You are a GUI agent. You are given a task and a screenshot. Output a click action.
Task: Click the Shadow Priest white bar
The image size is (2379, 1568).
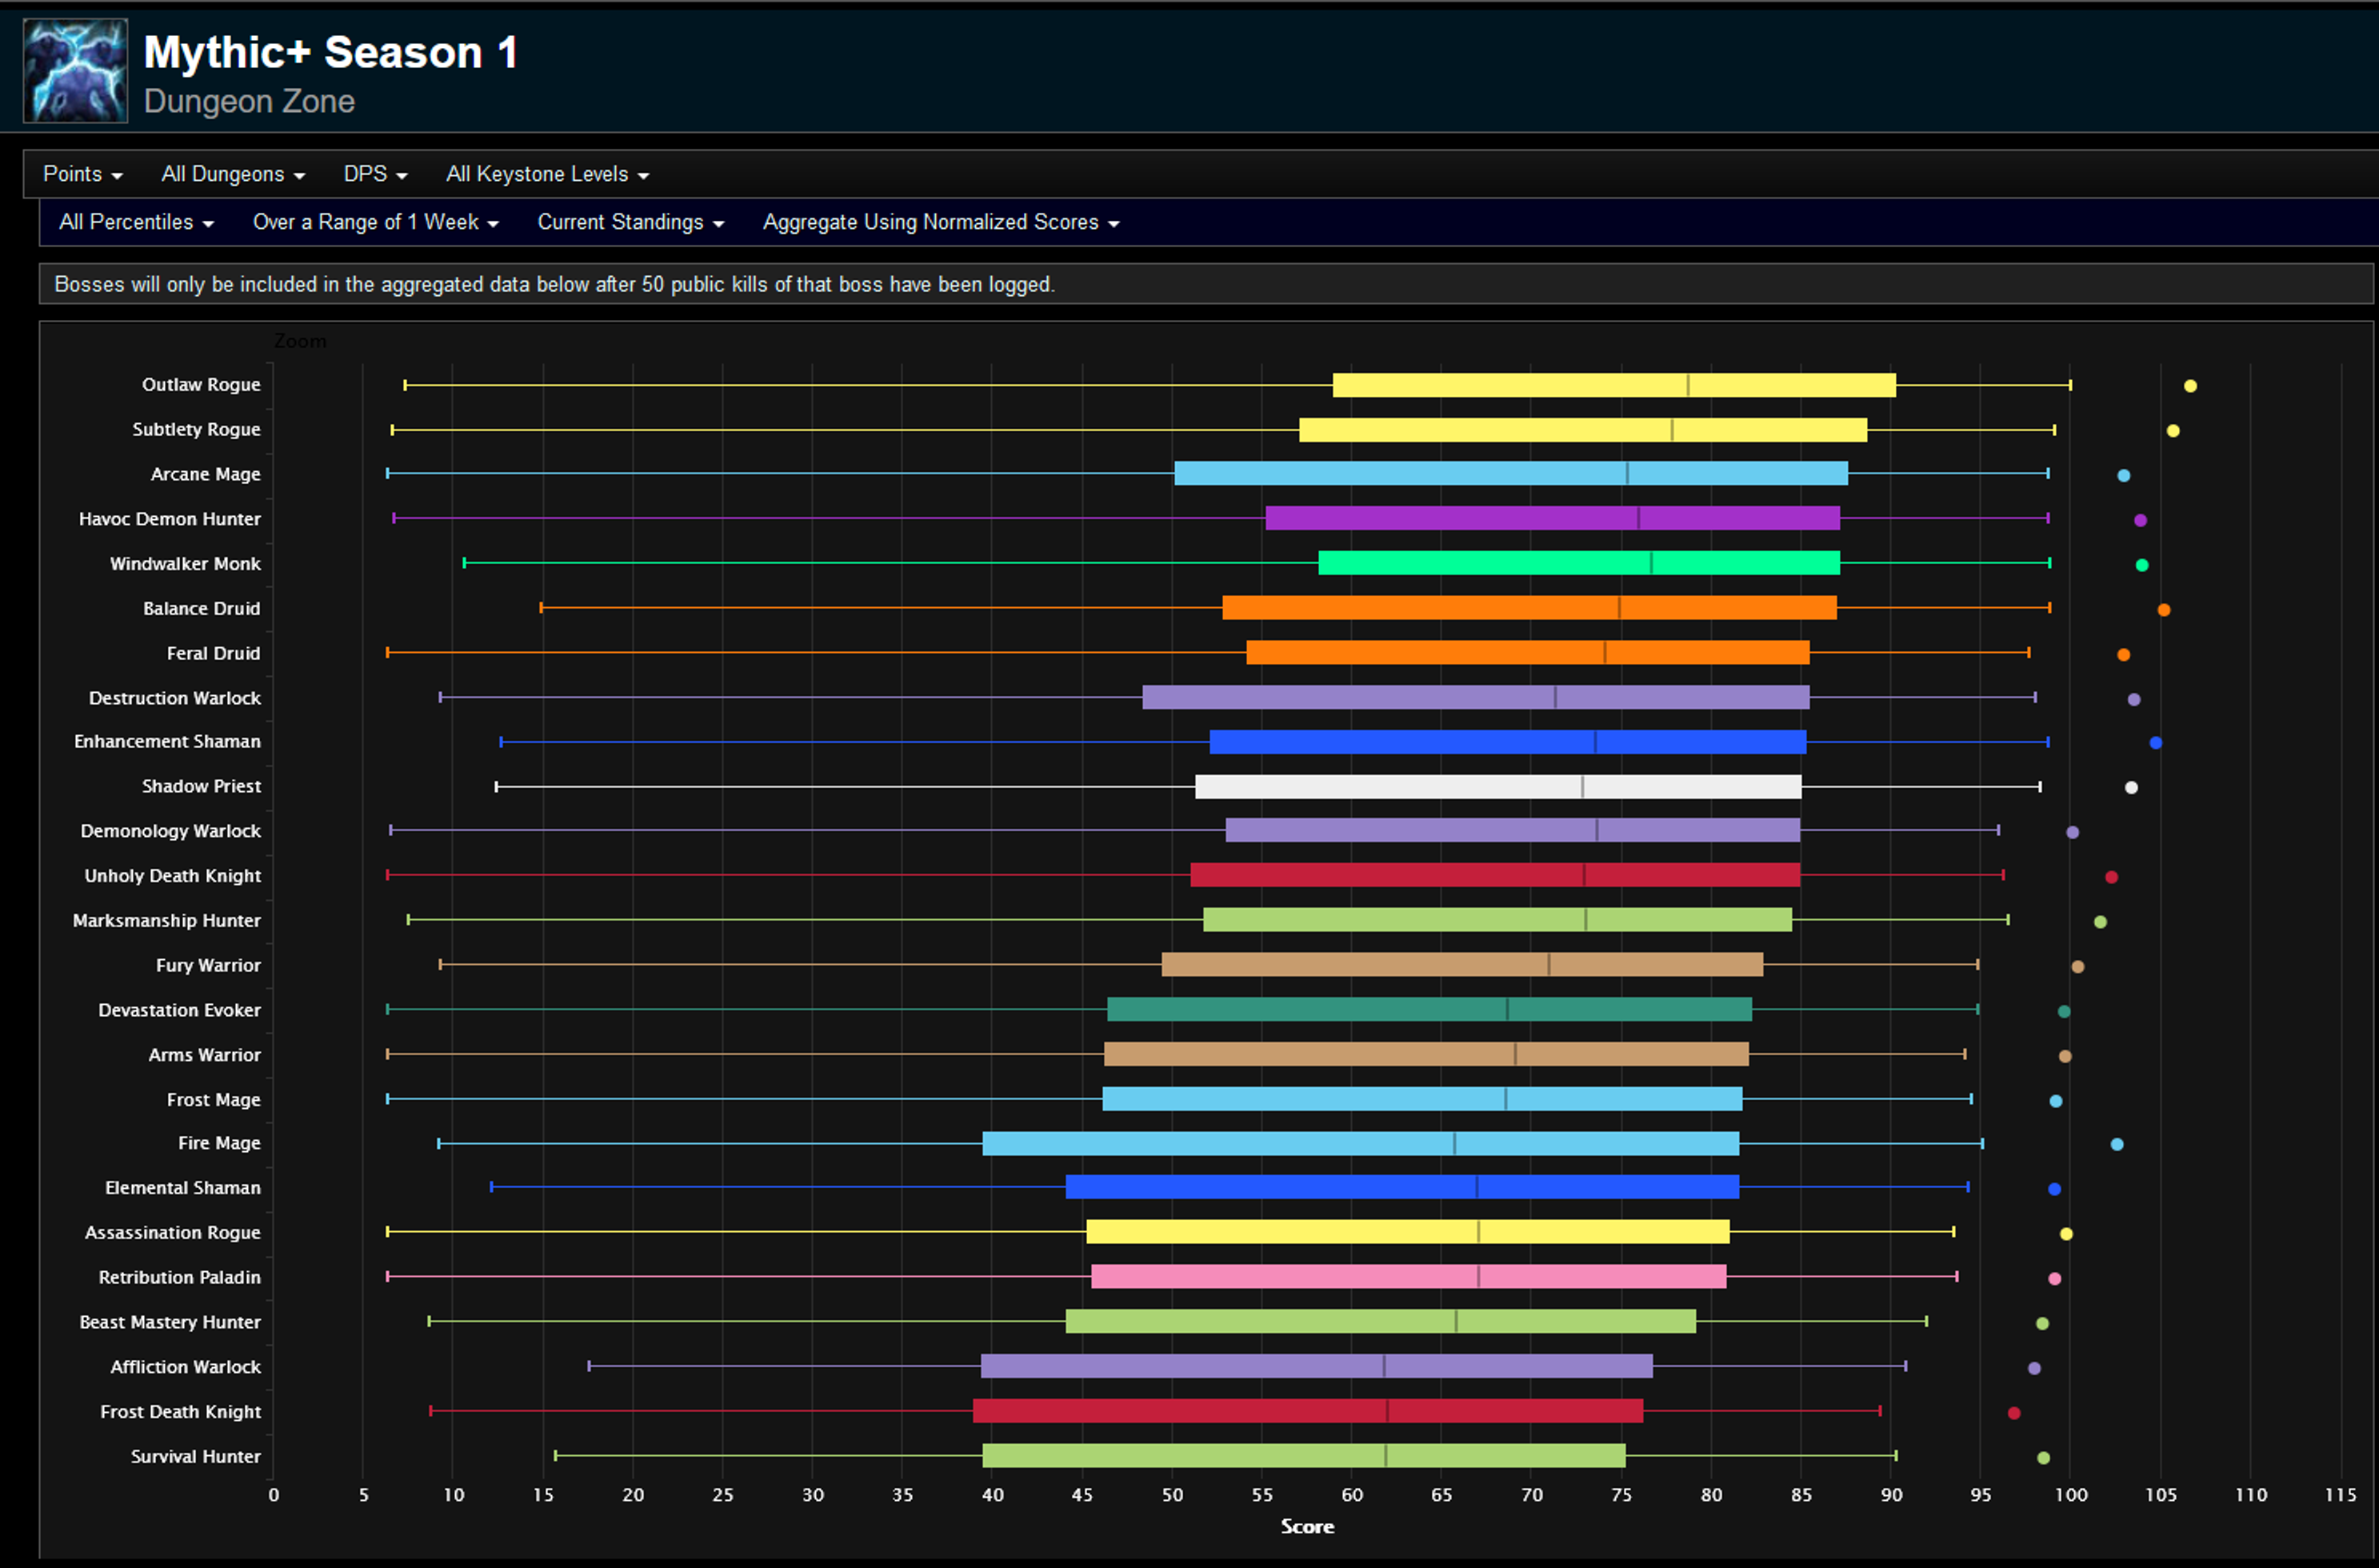pos(1498,787)
